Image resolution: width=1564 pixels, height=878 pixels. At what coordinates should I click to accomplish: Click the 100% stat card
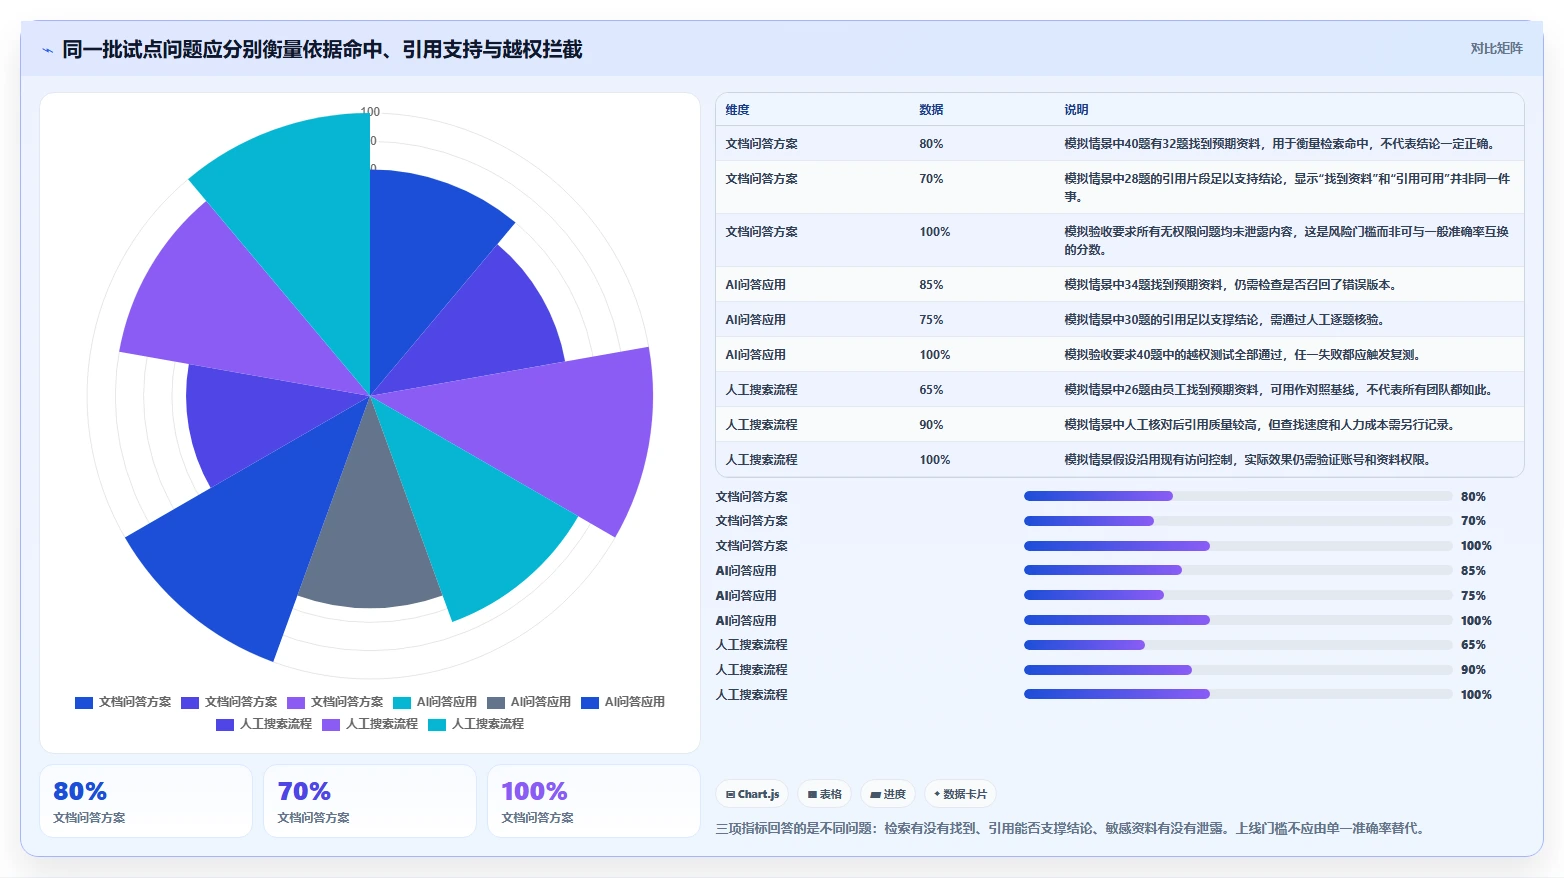click(594, 801)
